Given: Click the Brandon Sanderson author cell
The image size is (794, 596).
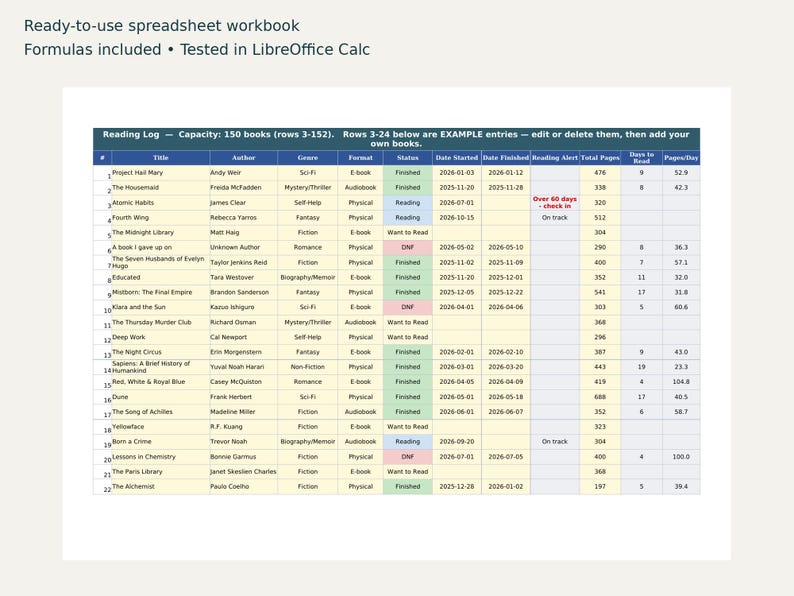Looking at the screenshot, I should pos(244,292).
